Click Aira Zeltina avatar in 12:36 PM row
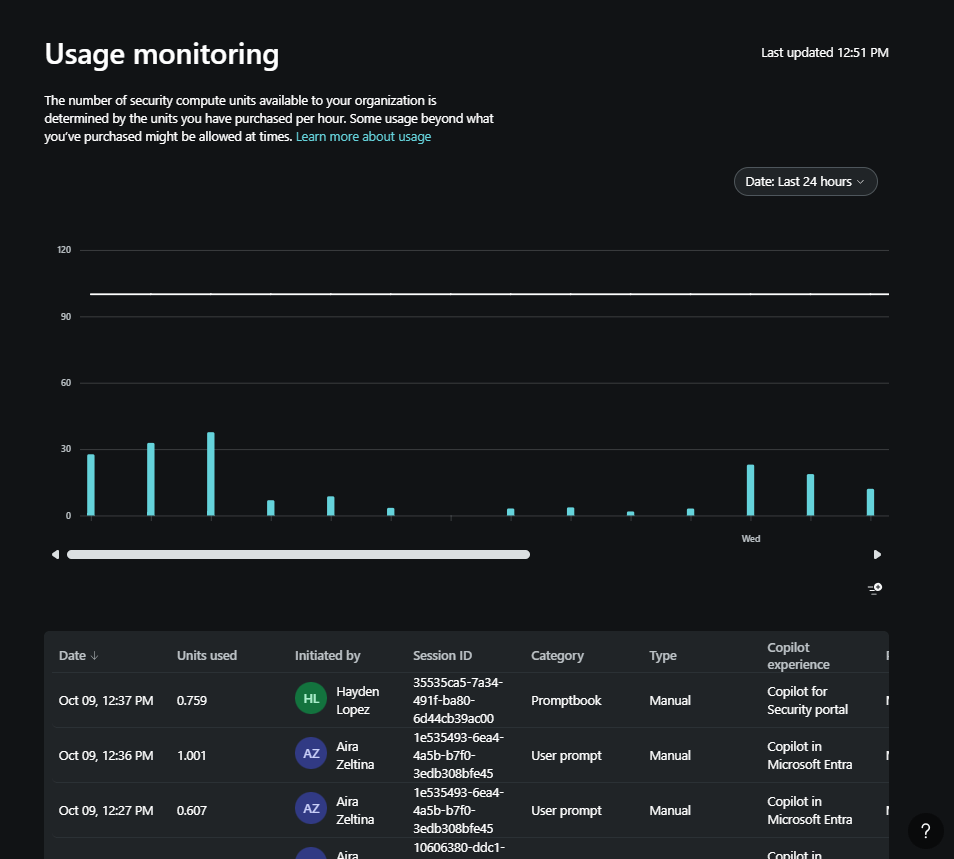Image resolution: width=954 pixels, height=859 pixels. click(x=311, y=755)
